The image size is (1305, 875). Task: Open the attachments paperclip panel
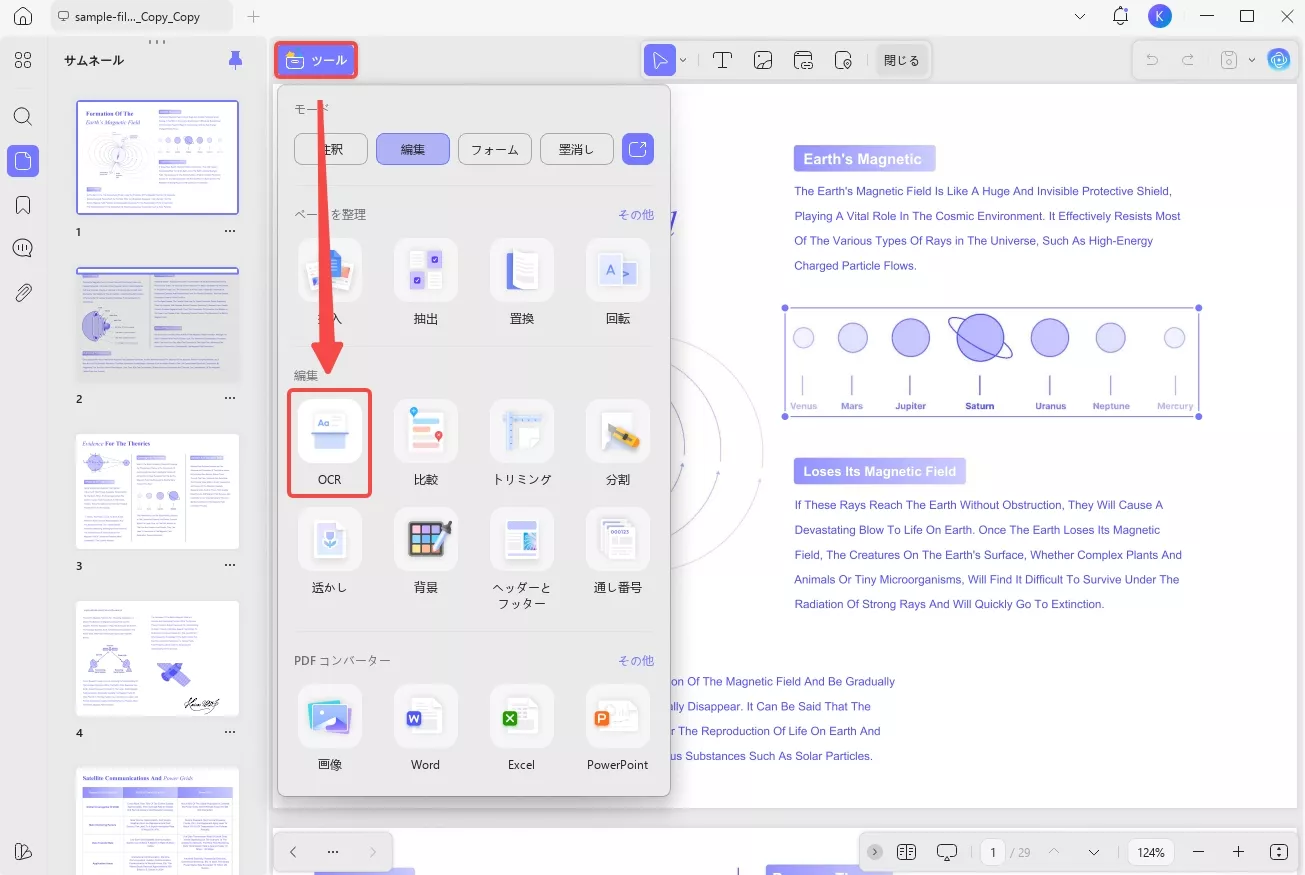tap(23, 293)
